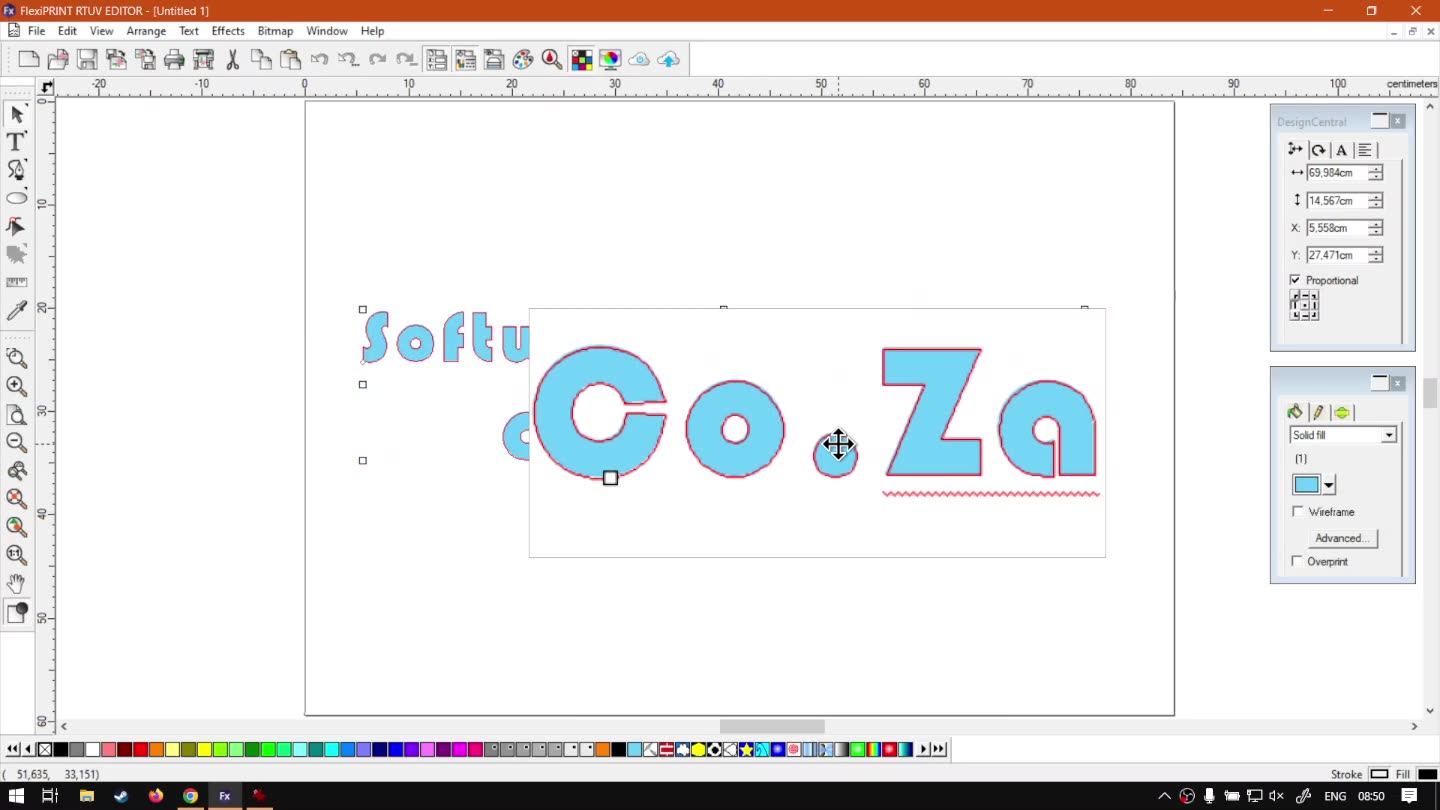Uncheck the Proportional checkbox
The image size is (1440, 810).
pos(1296,280)
